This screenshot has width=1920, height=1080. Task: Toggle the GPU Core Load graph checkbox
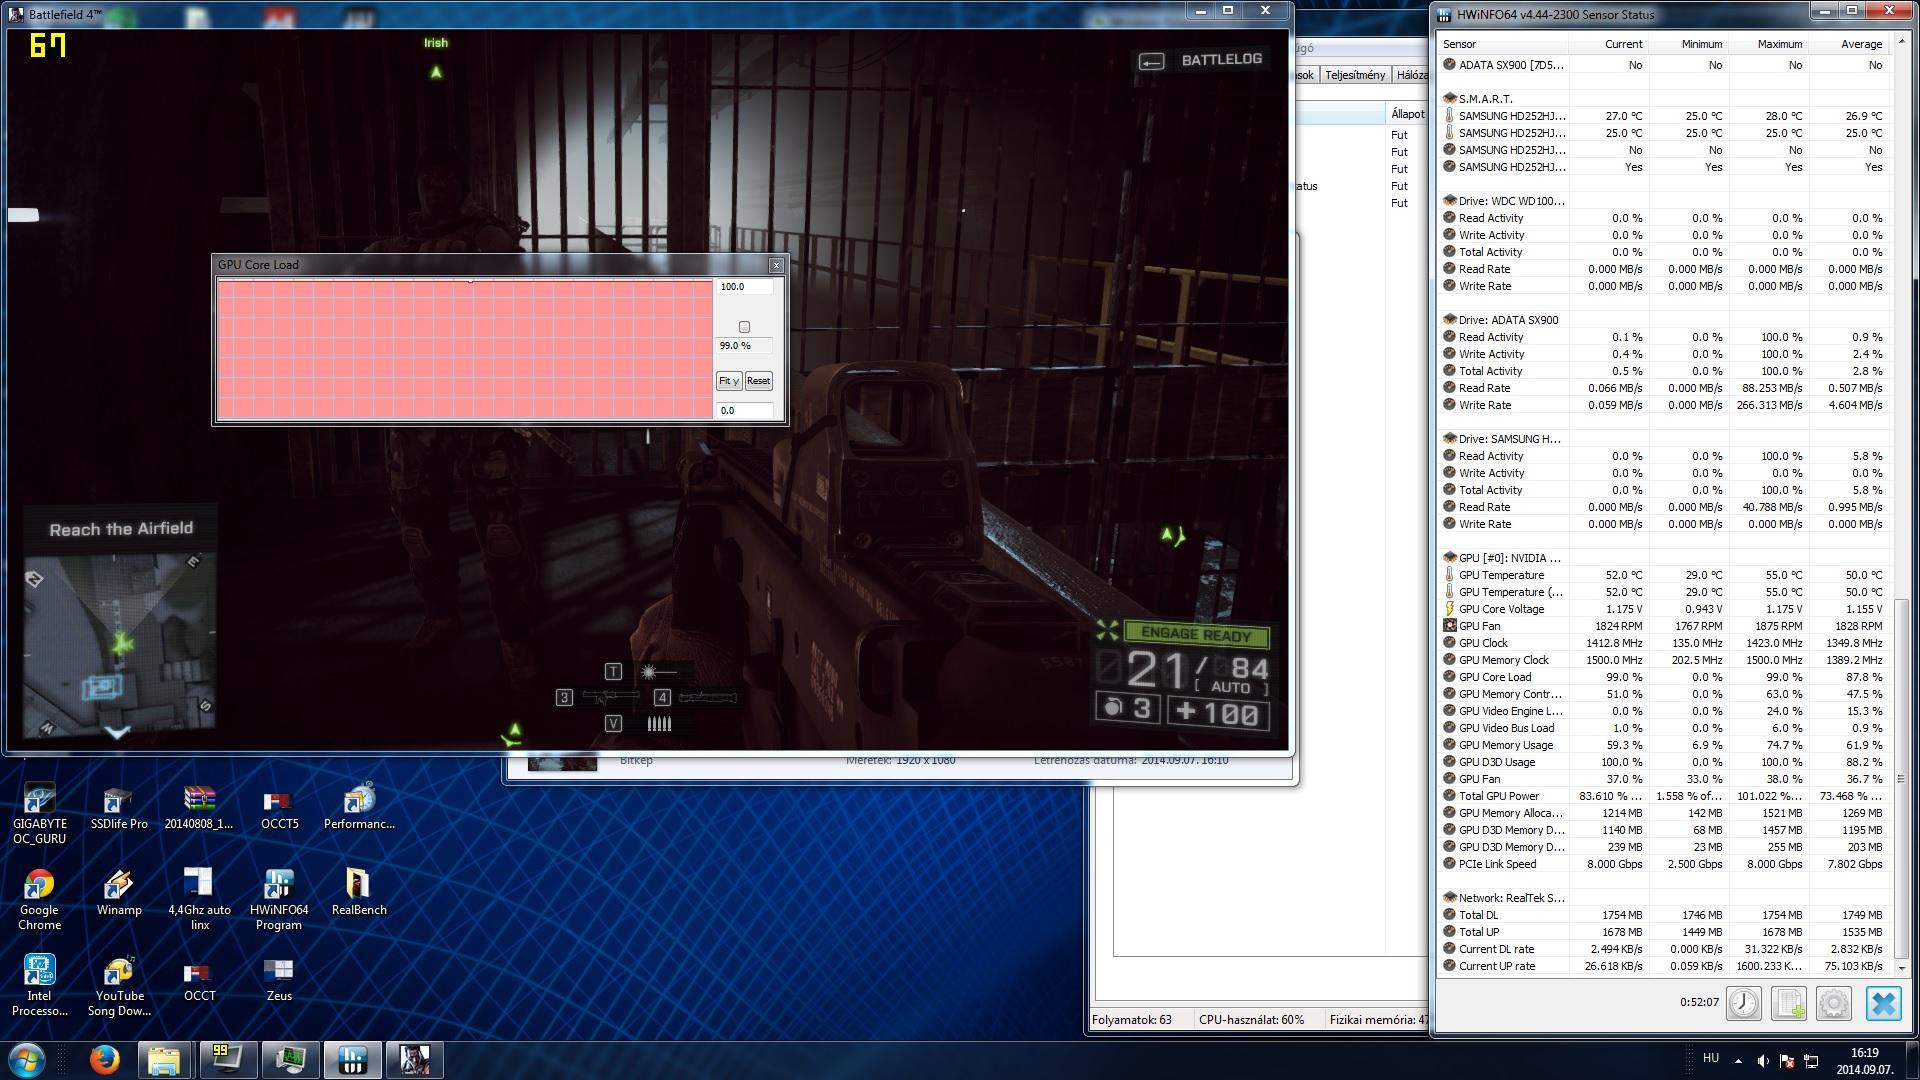coord(744,327)
